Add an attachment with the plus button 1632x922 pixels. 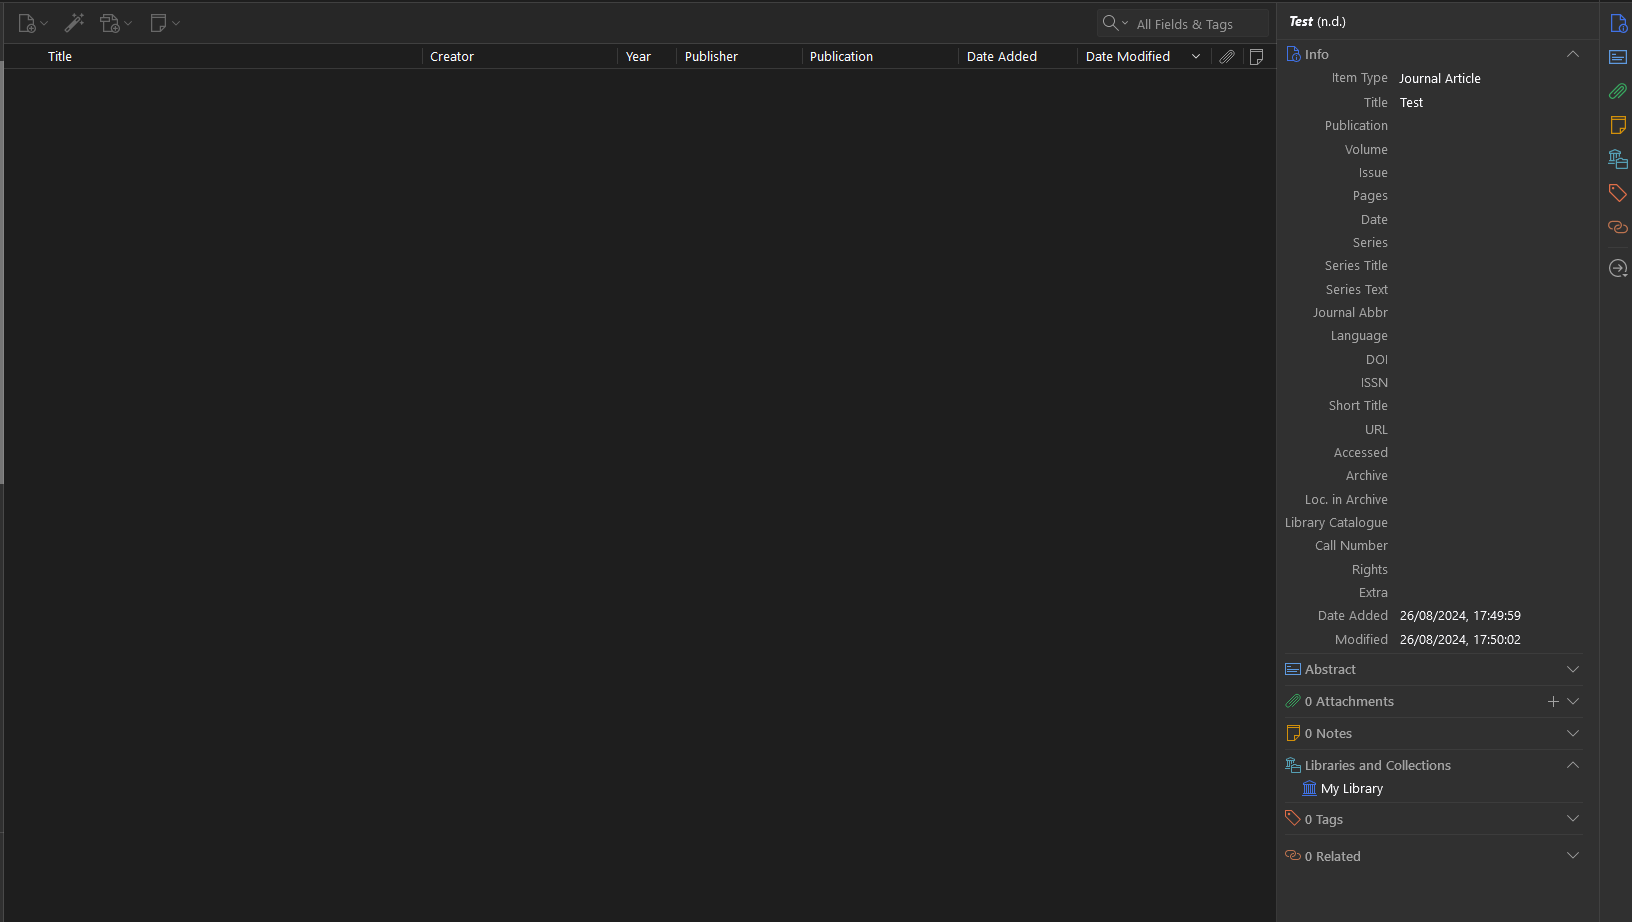(x=1553, y=702)
